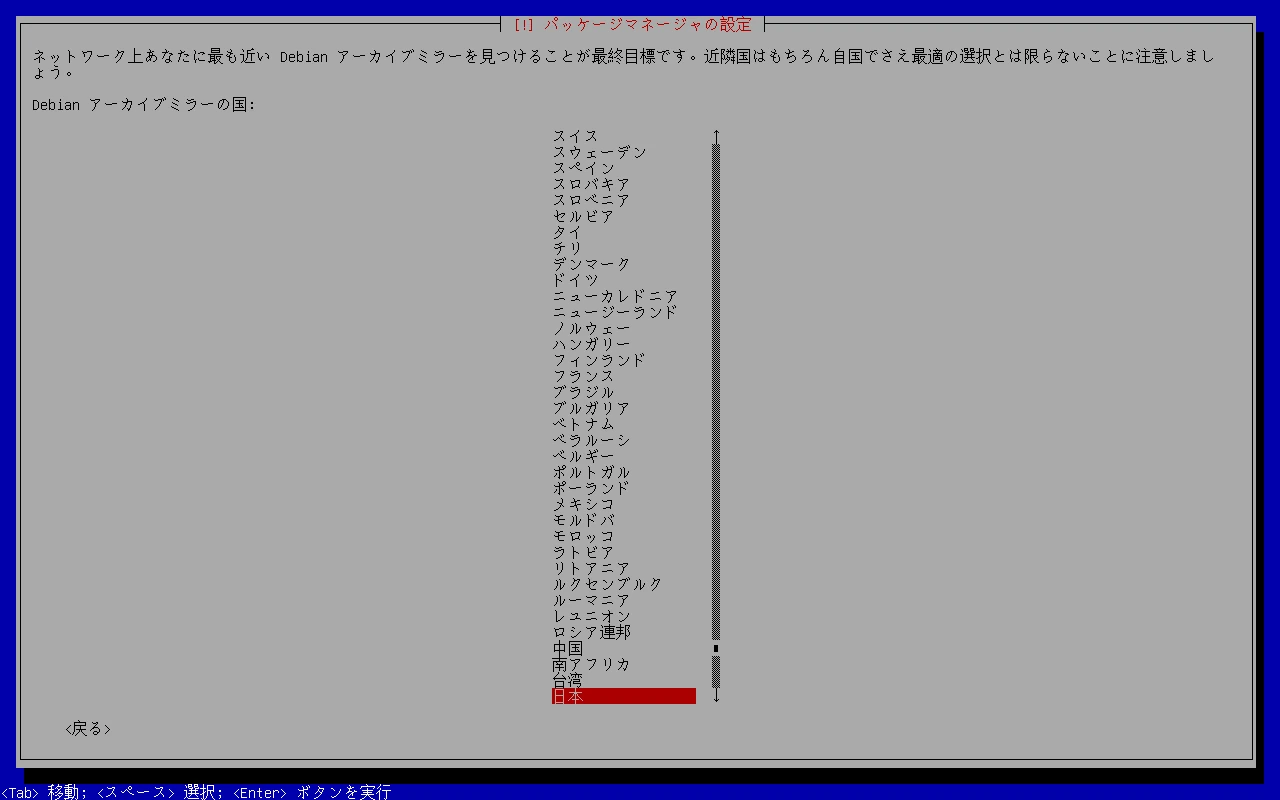This screenshot has width=1280, height=800.
Task: Select チリ from the list
Action: 567,248
